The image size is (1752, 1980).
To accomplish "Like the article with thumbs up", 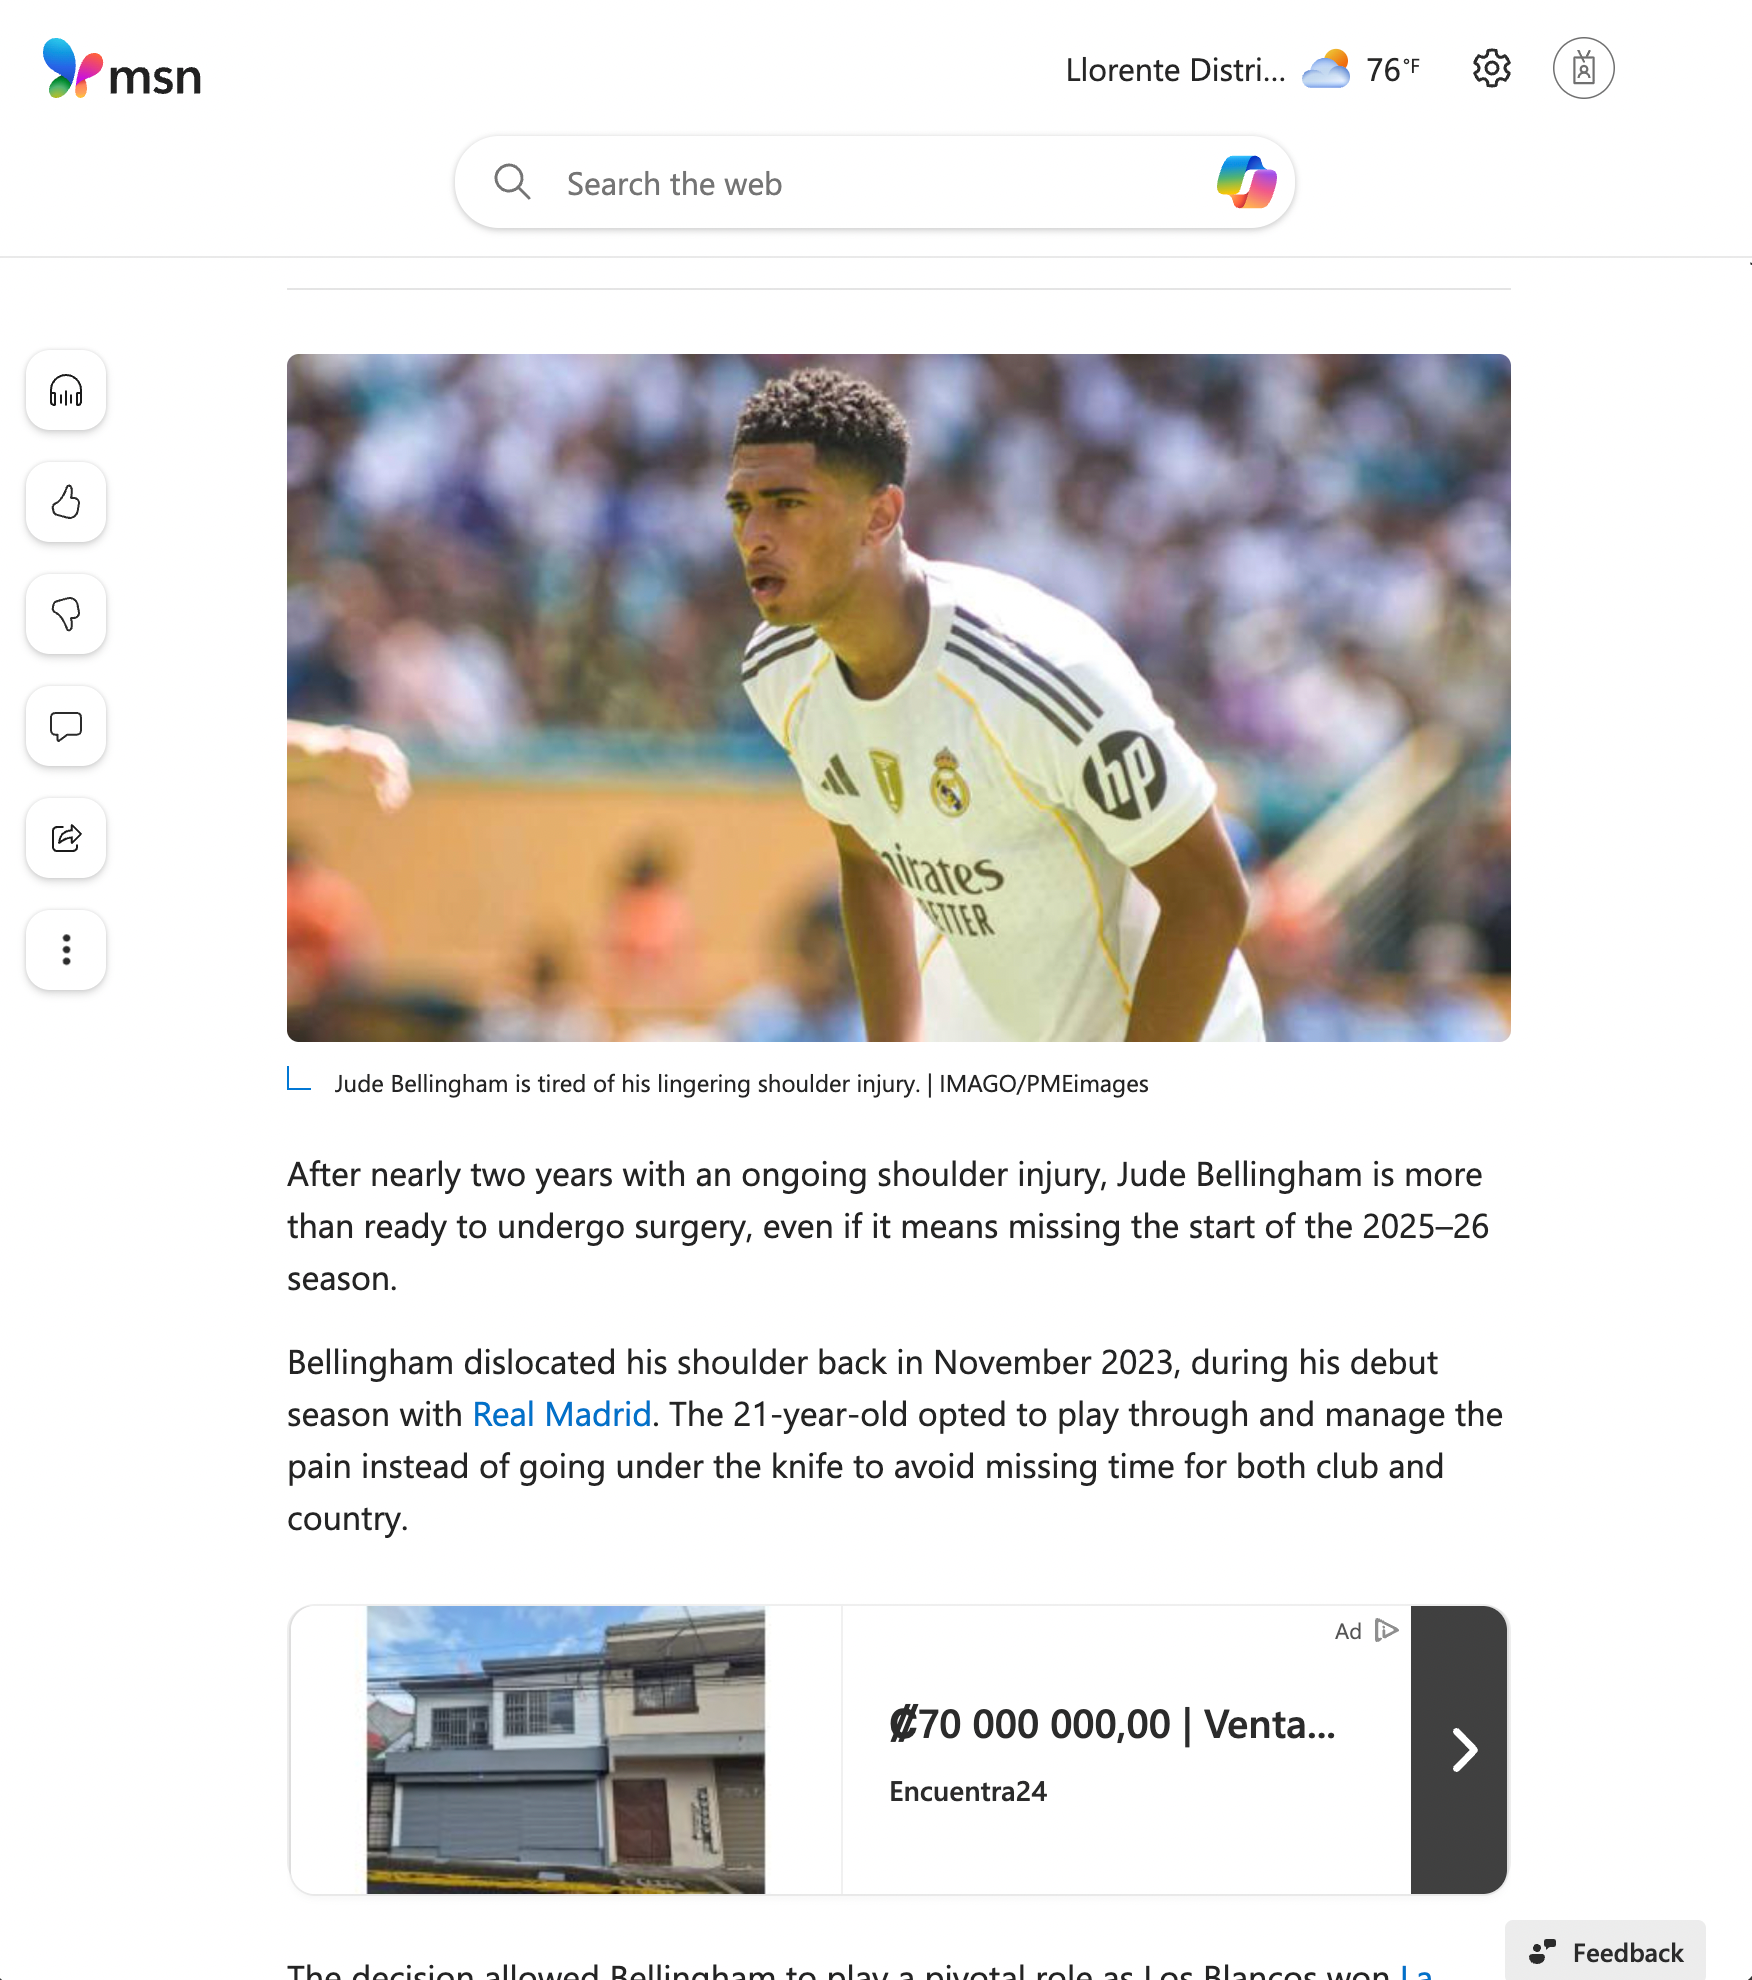I will click(x=66, y=502).
